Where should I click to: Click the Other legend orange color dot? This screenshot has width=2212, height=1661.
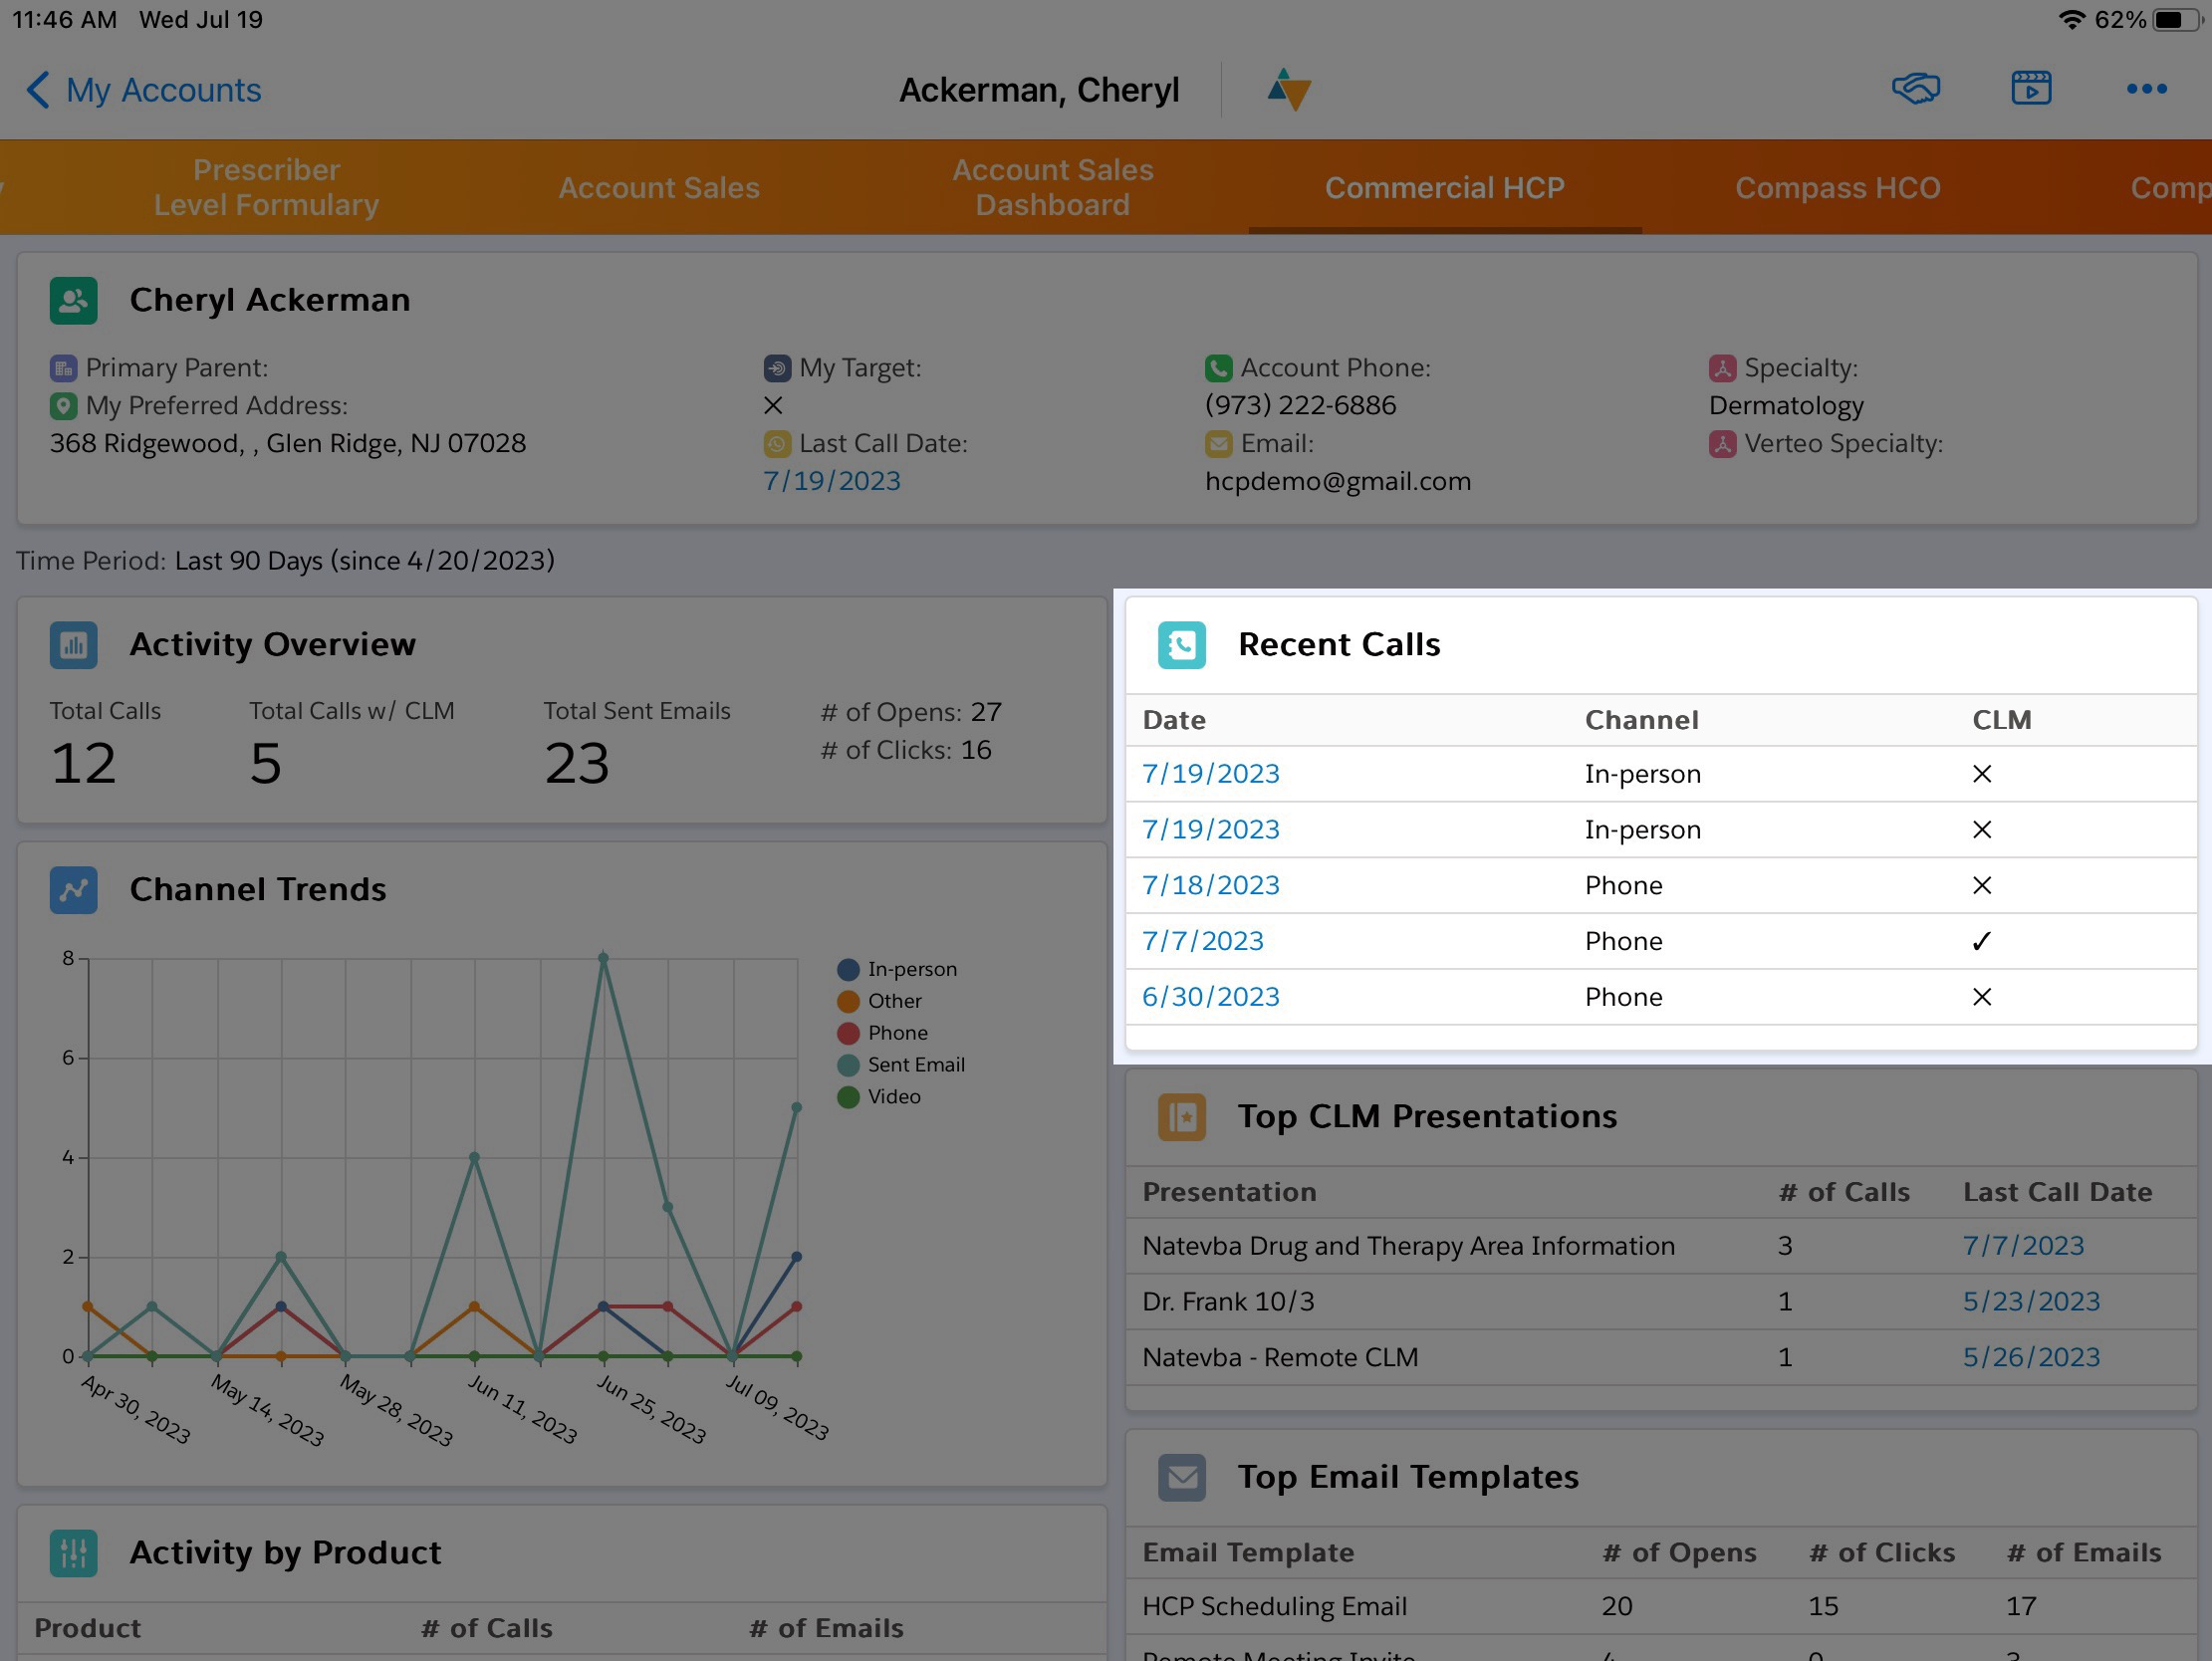[848, 1001]
